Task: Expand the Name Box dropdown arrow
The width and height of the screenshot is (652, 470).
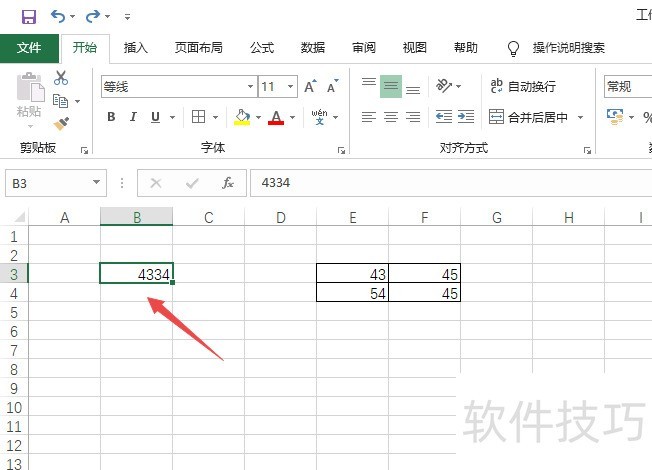Action: tap(97, 183)
